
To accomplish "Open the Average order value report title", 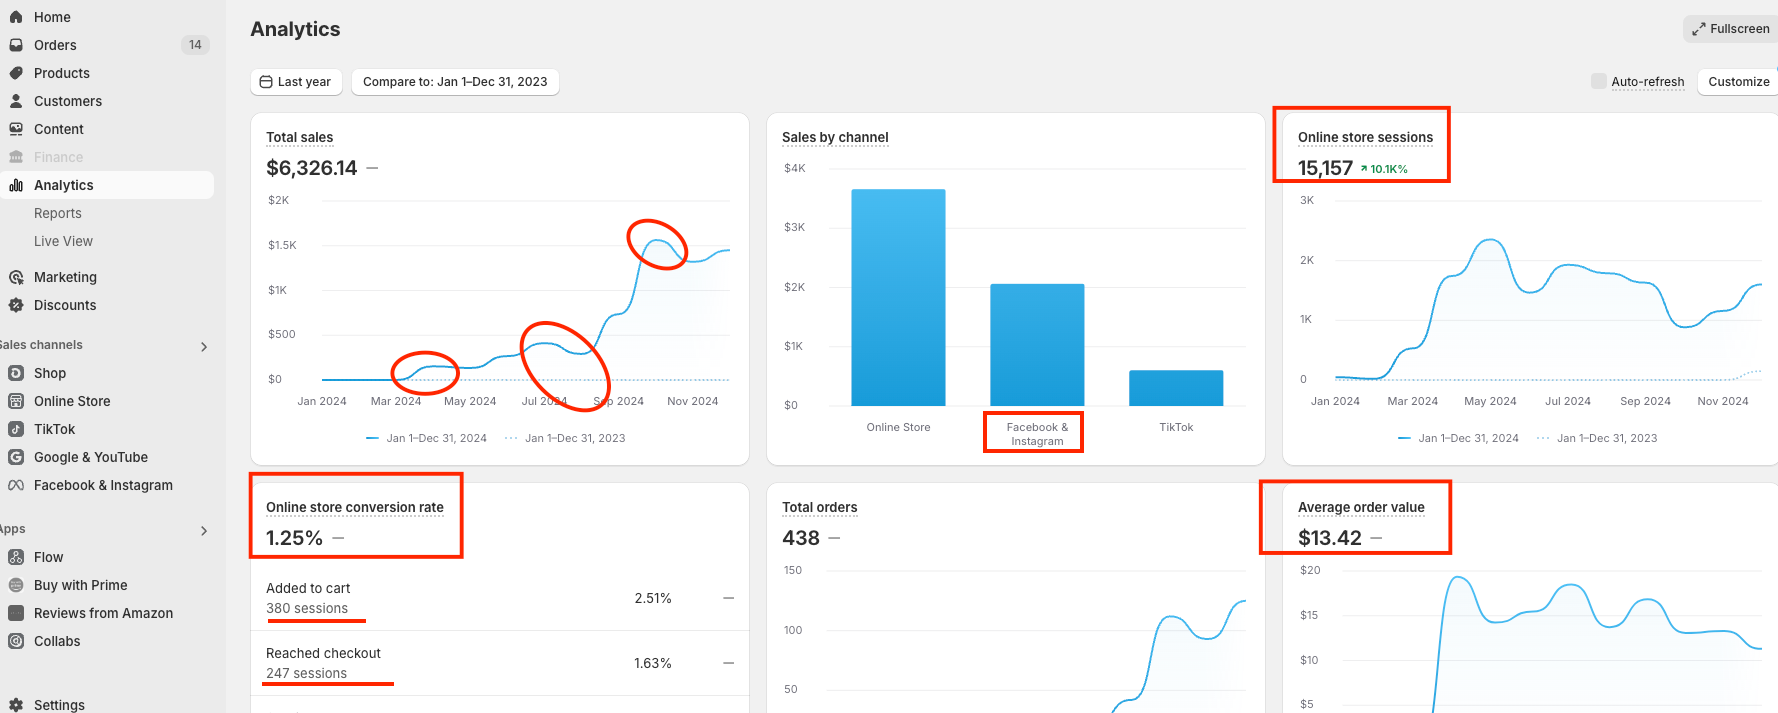I will (x=1361, y=507).
